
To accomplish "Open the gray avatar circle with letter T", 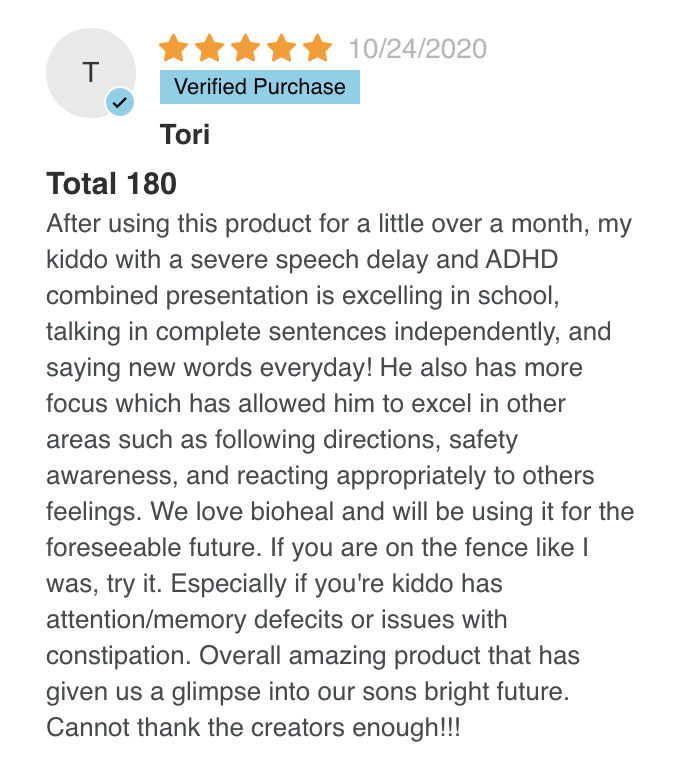I will tap(91, 73).
